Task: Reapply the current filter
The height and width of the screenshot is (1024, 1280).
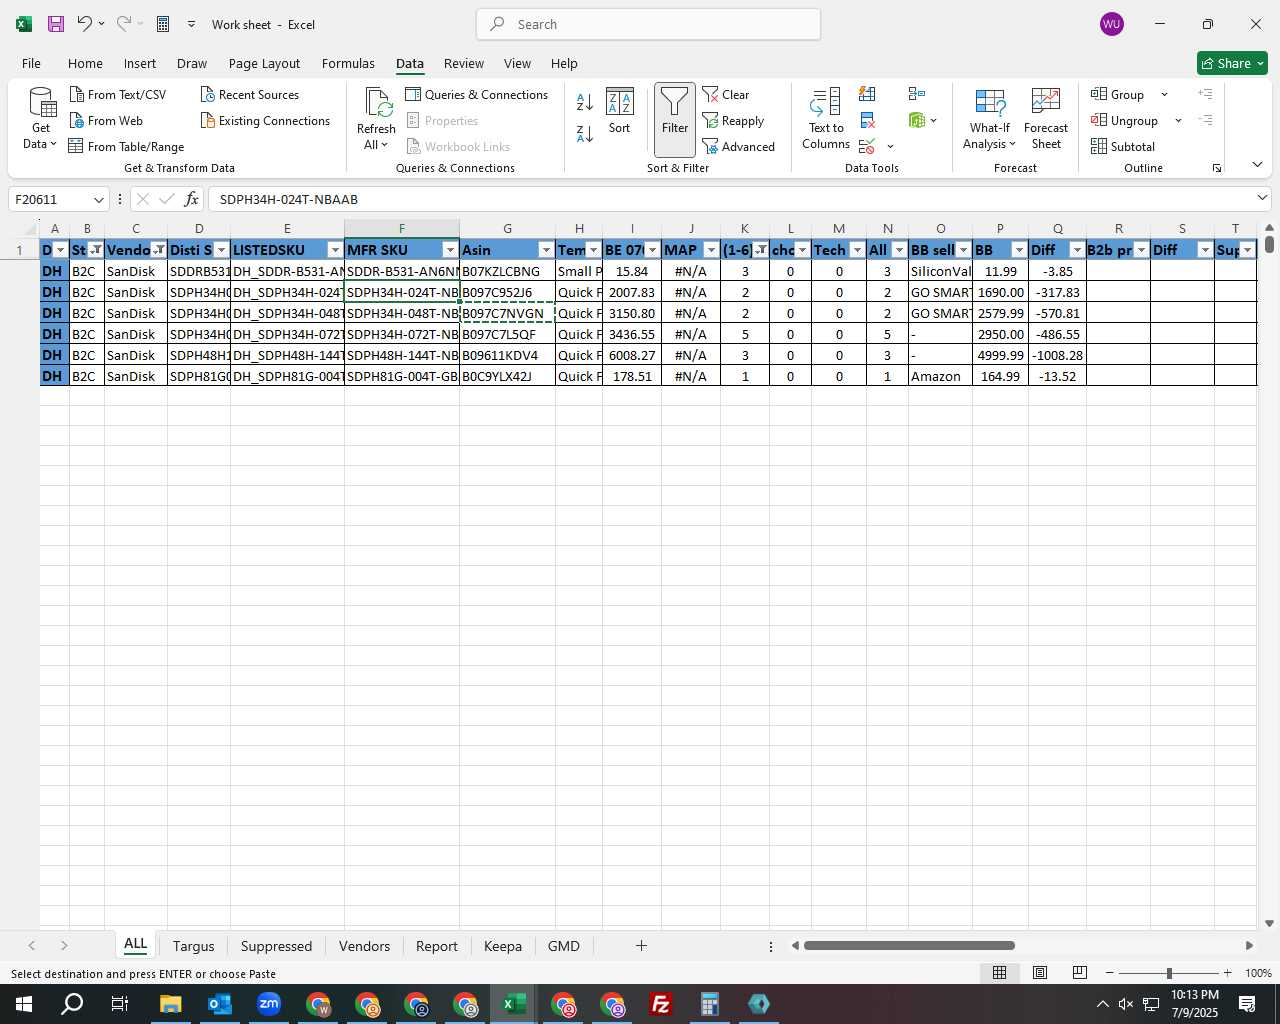Action: pos(733,120)
